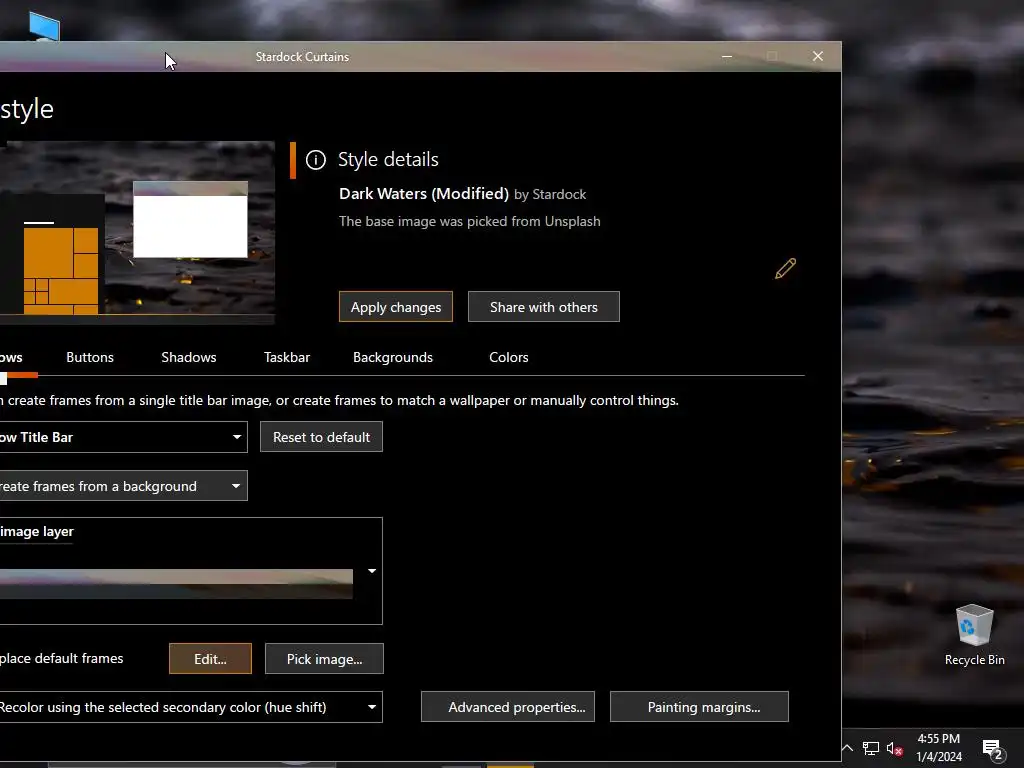The width and height of the screenshot is (1024, 768).
Task: Open Painting margins...
Action: [x=699, y=707]
